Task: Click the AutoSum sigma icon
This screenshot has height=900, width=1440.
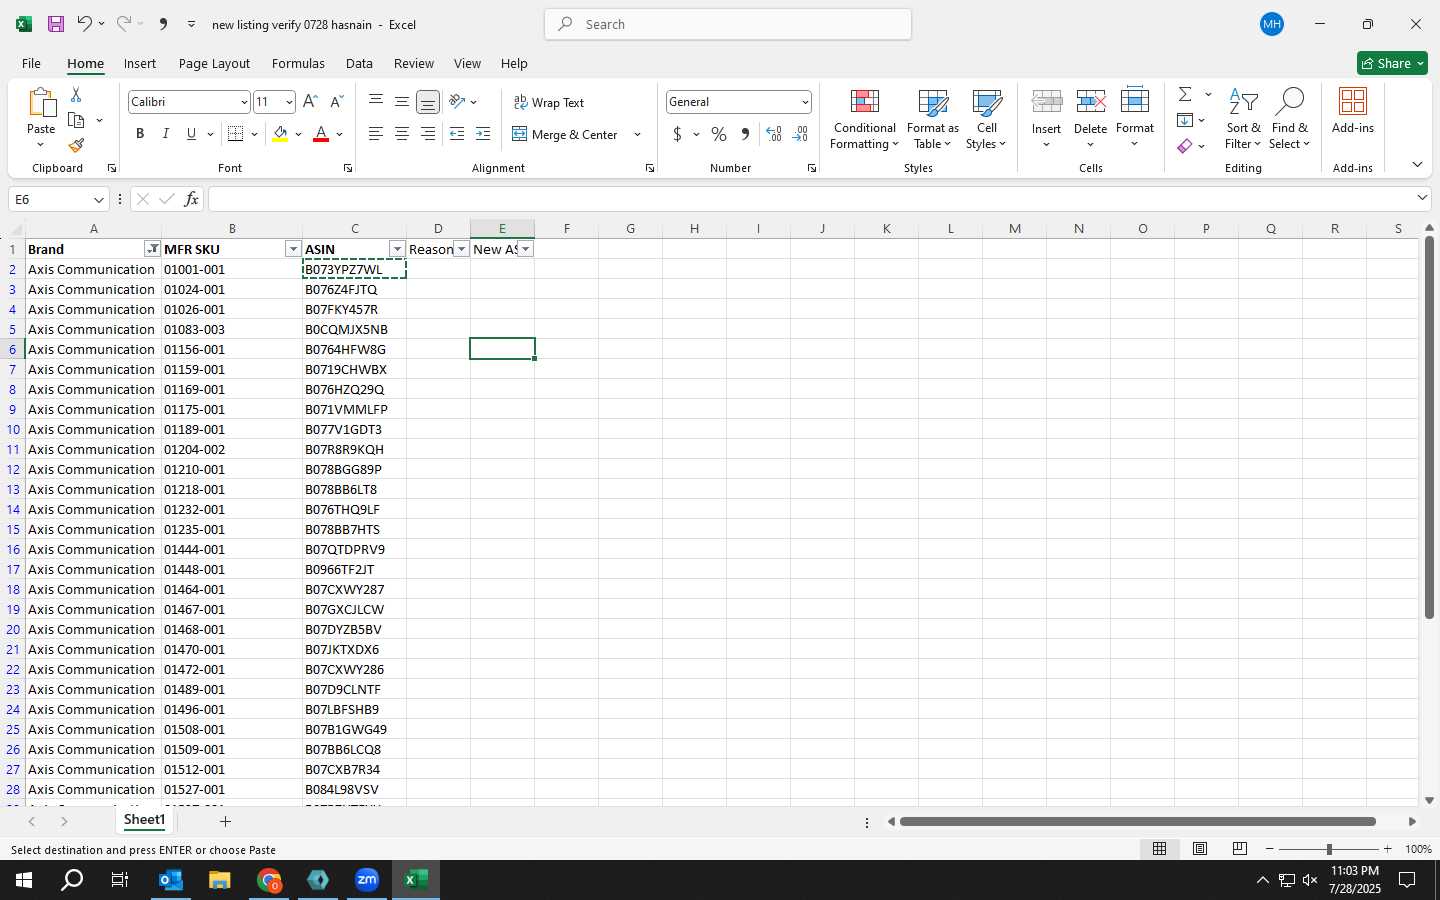Action: pyautogui.click(x=1185, y=94)
